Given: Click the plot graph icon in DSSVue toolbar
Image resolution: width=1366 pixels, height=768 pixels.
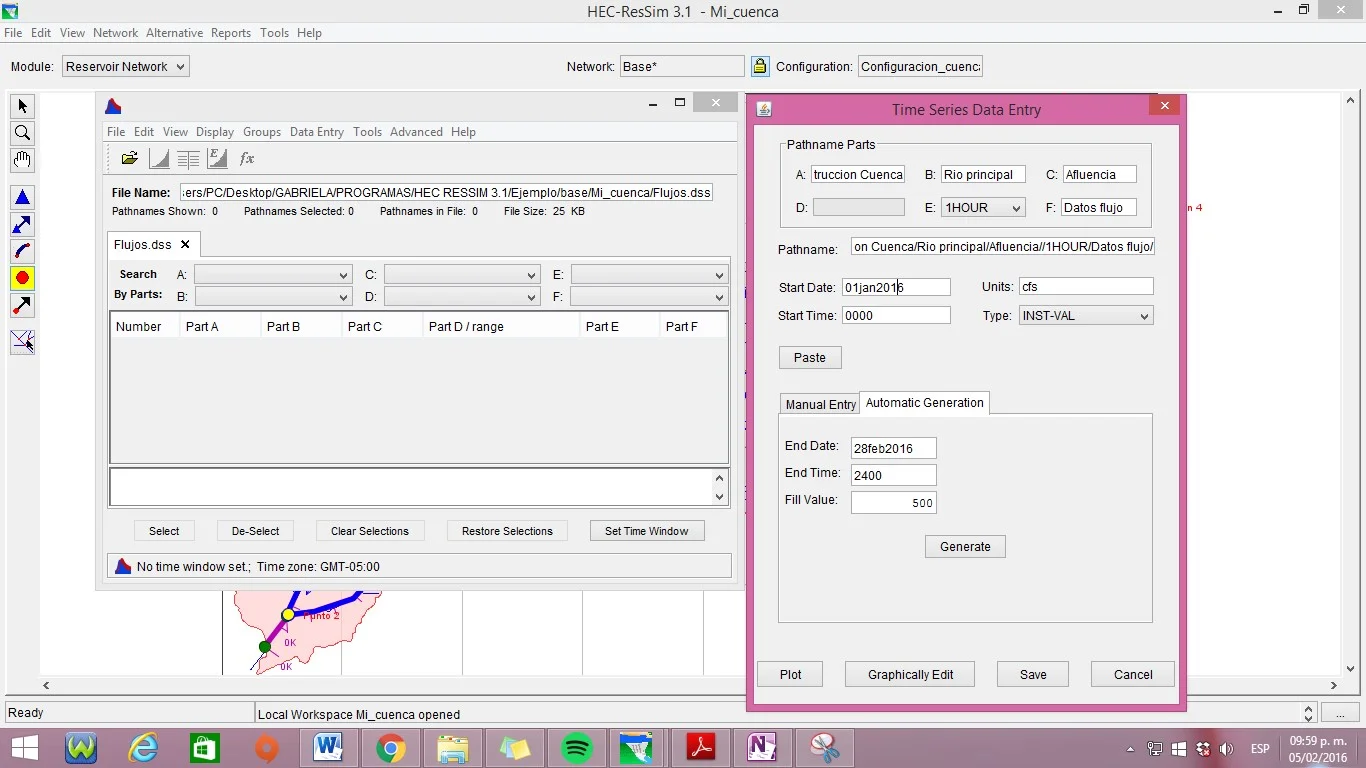Looking at the screenshot, I should (158, 158).
